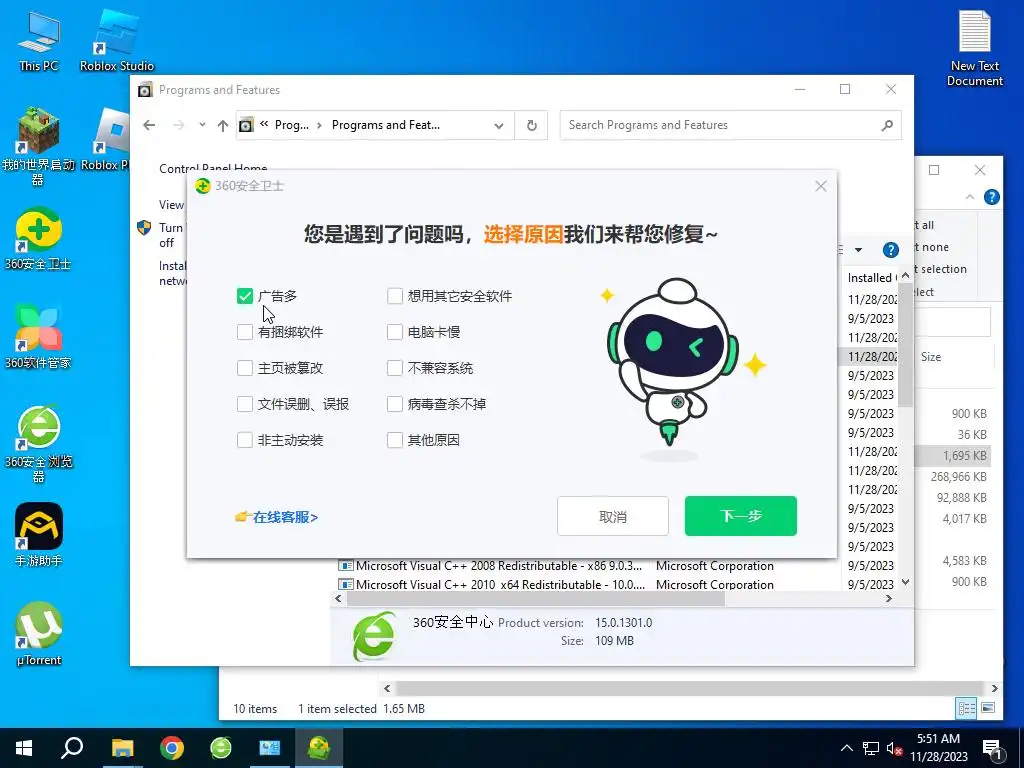Open the Windows Start menu

pyautogui.click(x=24, y=748)
